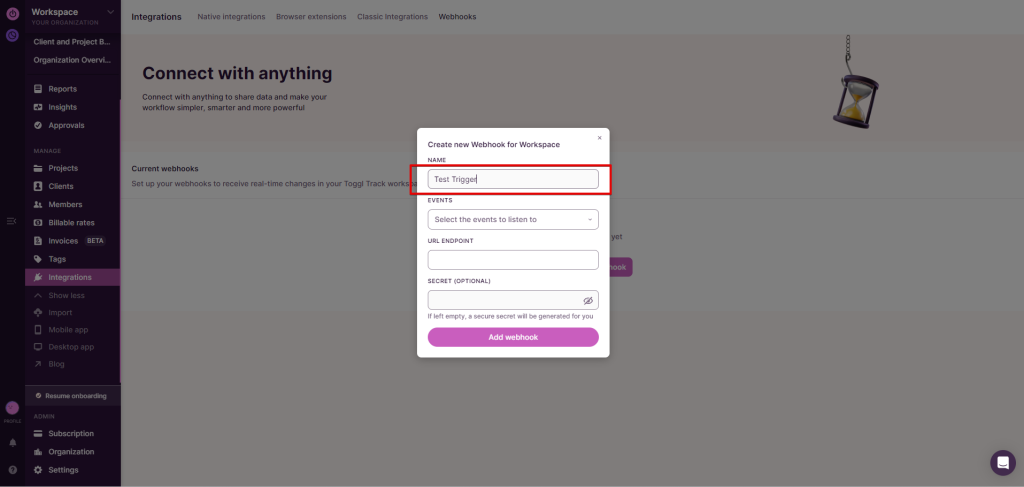The image size is (1024, 487).
Task: Close the Create new Webhook dialog
Action: pyautogui.click(x=599, y=138)
